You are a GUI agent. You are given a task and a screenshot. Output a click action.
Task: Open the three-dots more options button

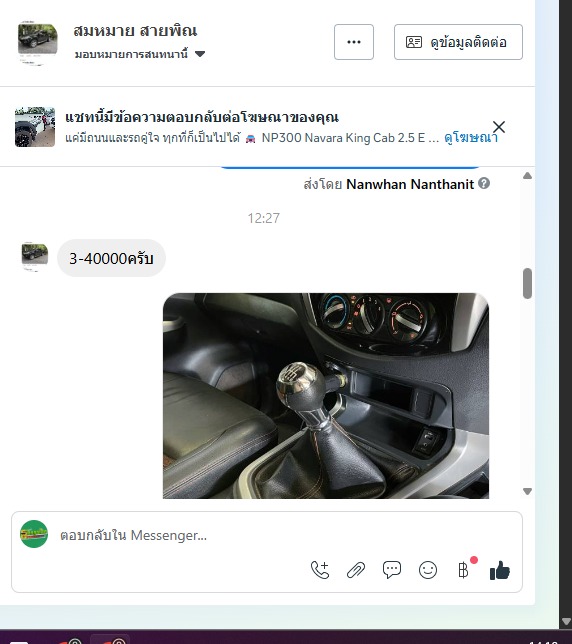tap(354, 42)
